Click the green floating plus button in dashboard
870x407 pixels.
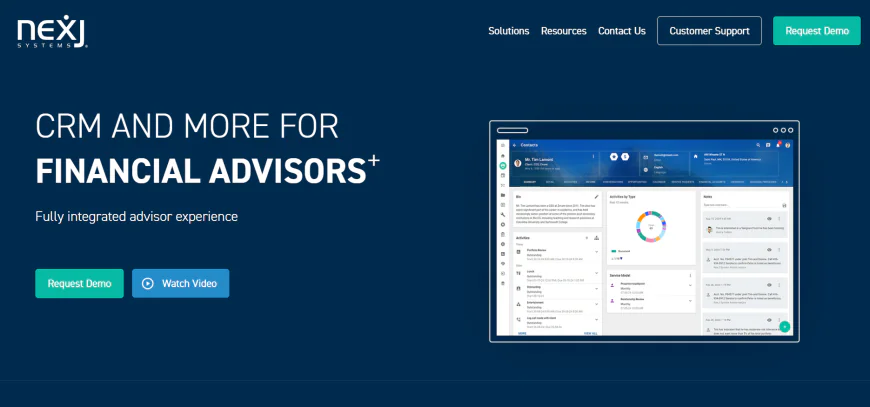785,327
